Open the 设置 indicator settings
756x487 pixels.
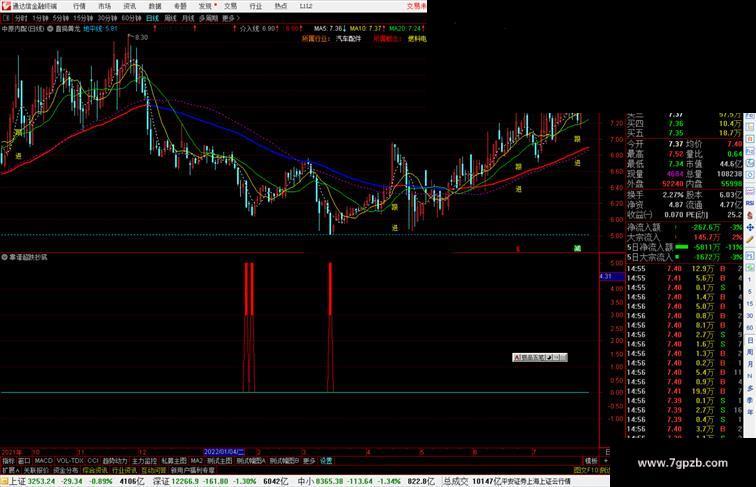[x=326, y=461]
